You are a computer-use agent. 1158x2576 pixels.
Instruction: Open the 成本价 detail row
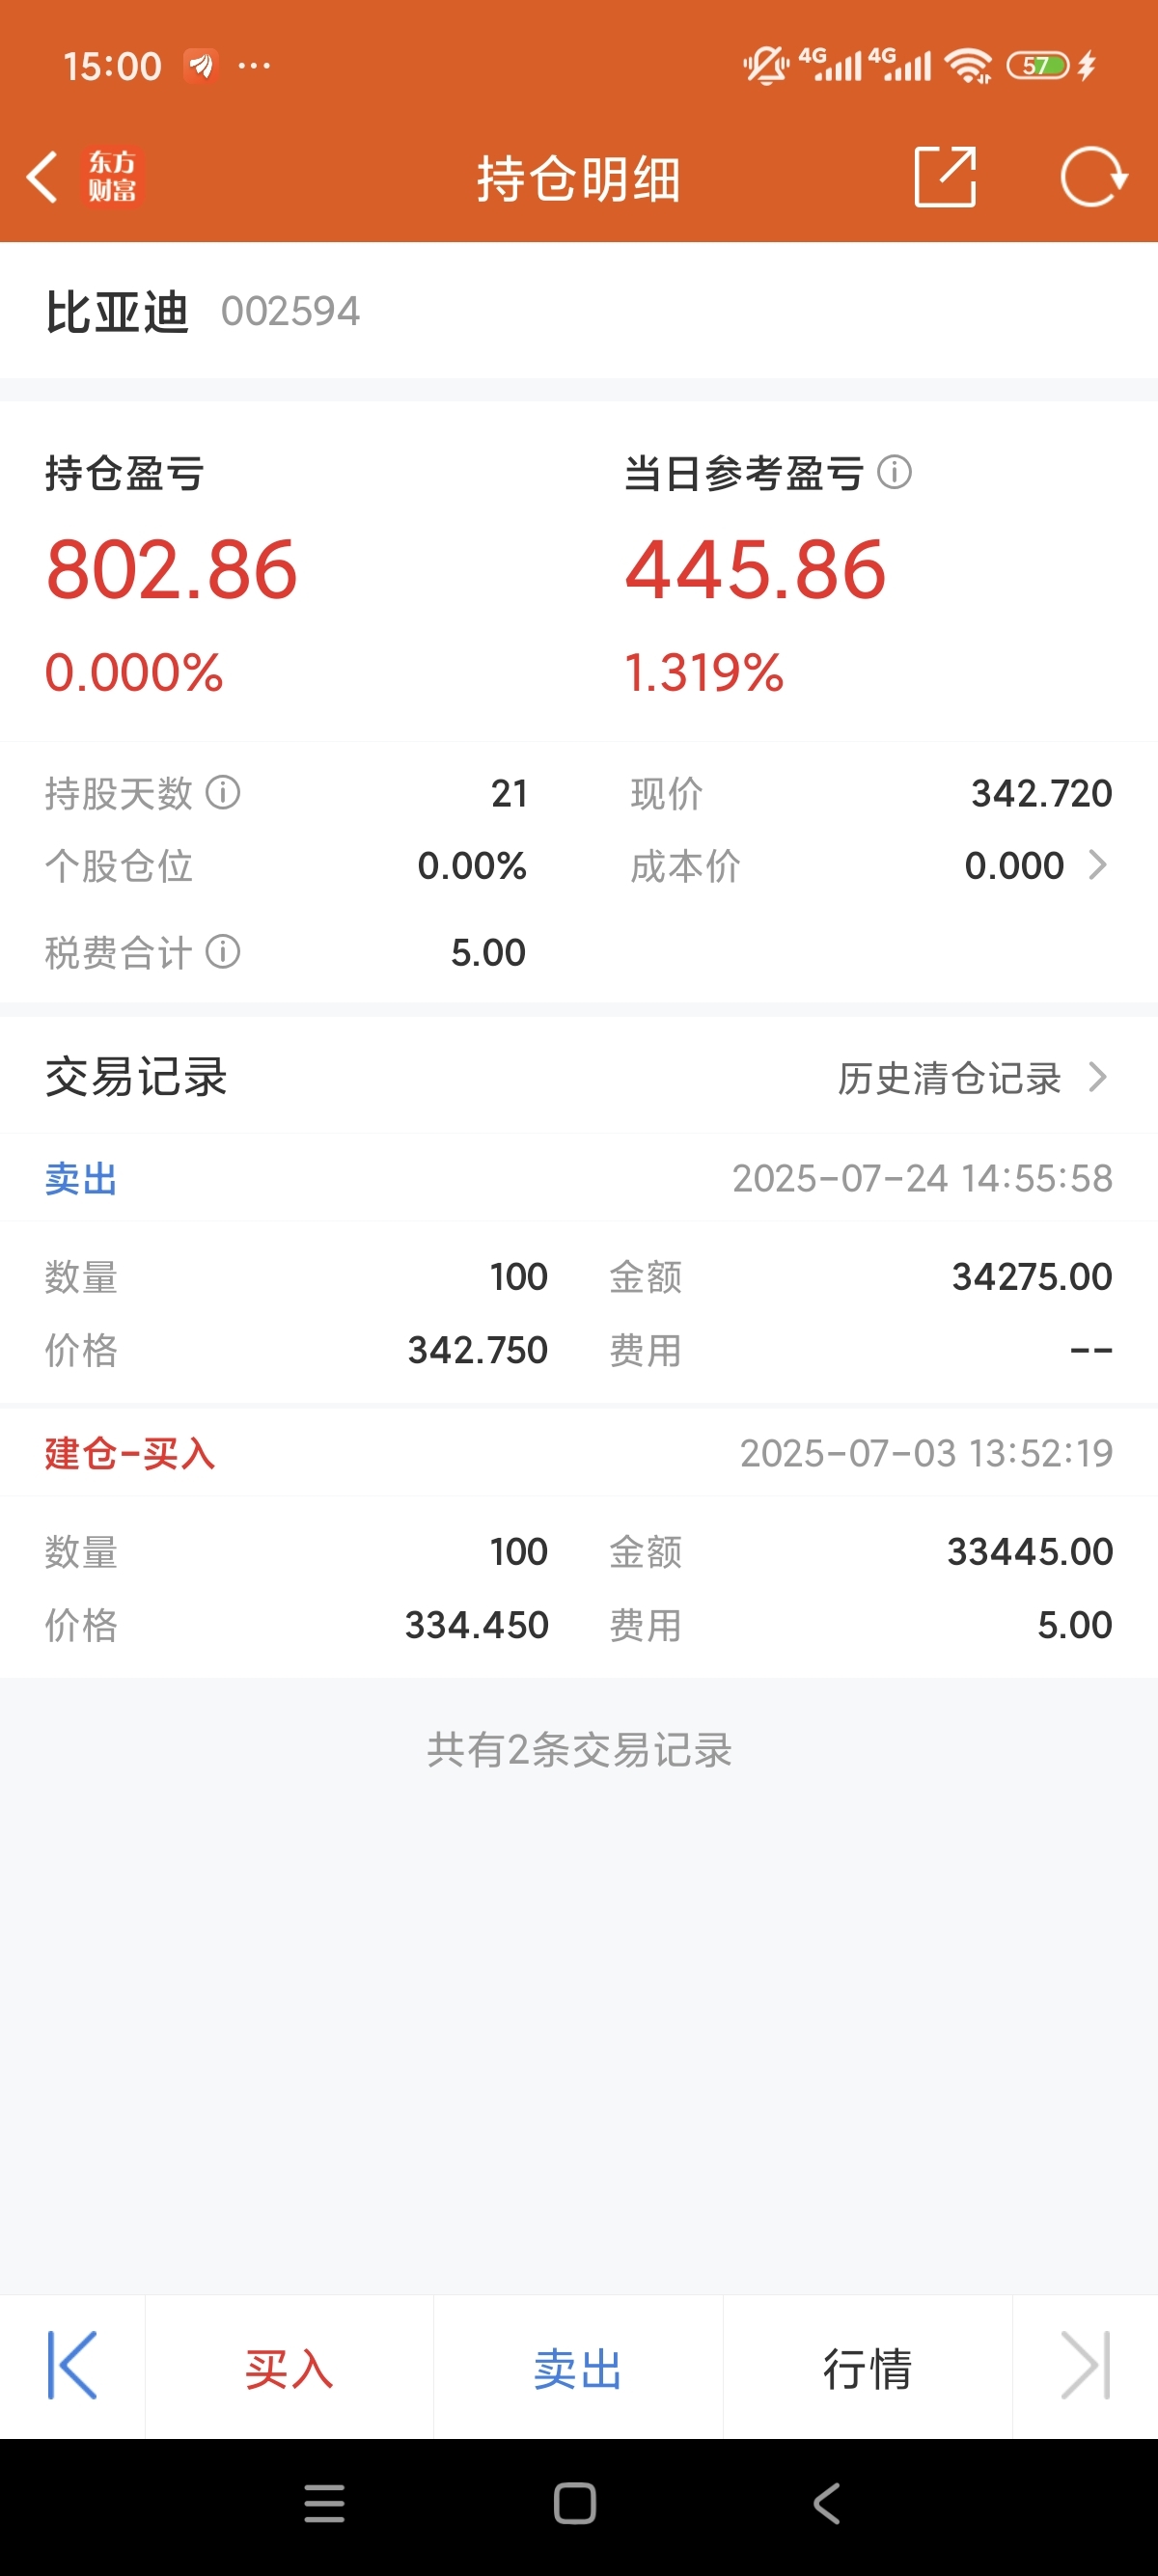pyautogui.click(x=871, y=866)
